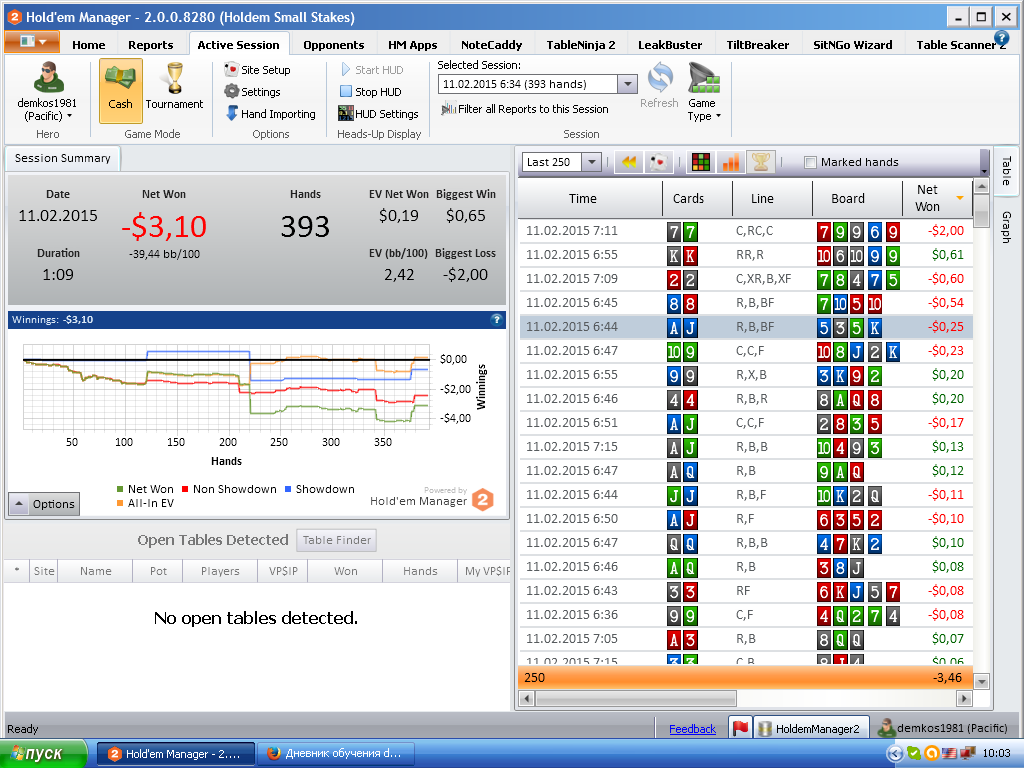Open the Feedback link
Viewport: 1024px width, 768px height.
(x=692, y=729)
